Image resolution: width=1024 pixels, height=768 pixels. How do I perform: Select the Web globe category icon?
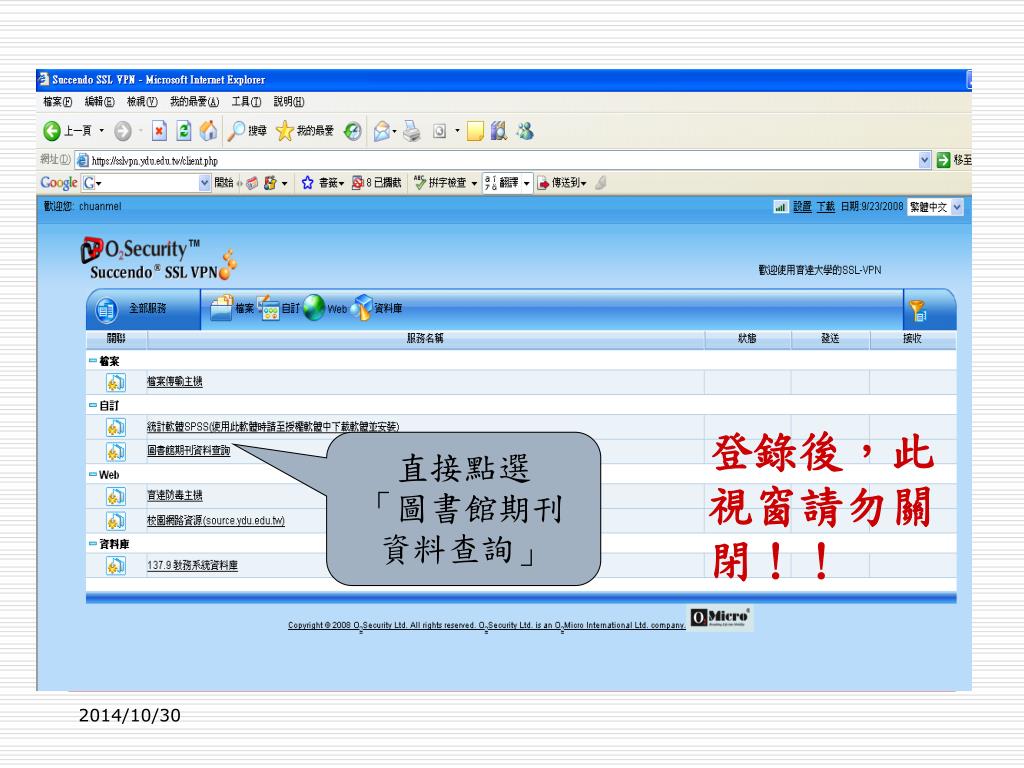tap(314, 308)
